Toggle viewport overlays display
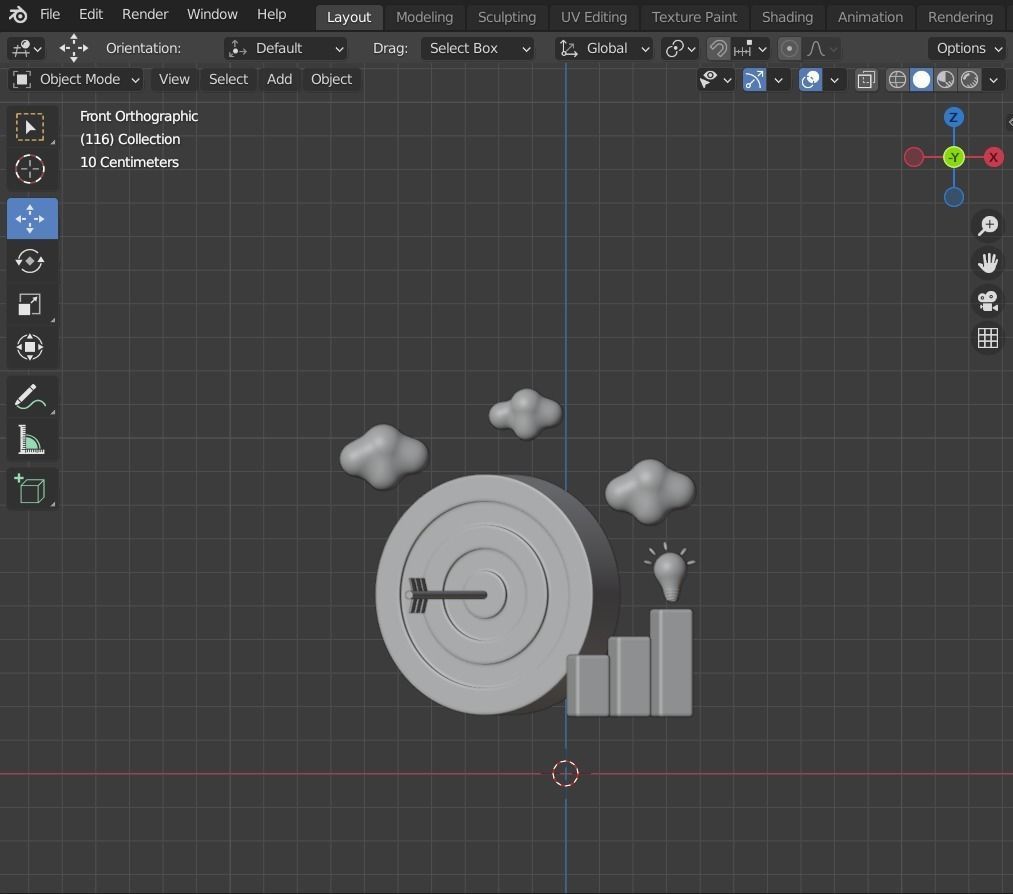 (x=810, y=80)
